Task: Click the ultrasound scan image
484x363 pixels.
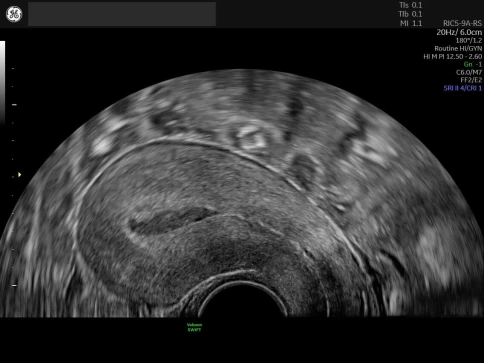Action: tap(242, 193)
